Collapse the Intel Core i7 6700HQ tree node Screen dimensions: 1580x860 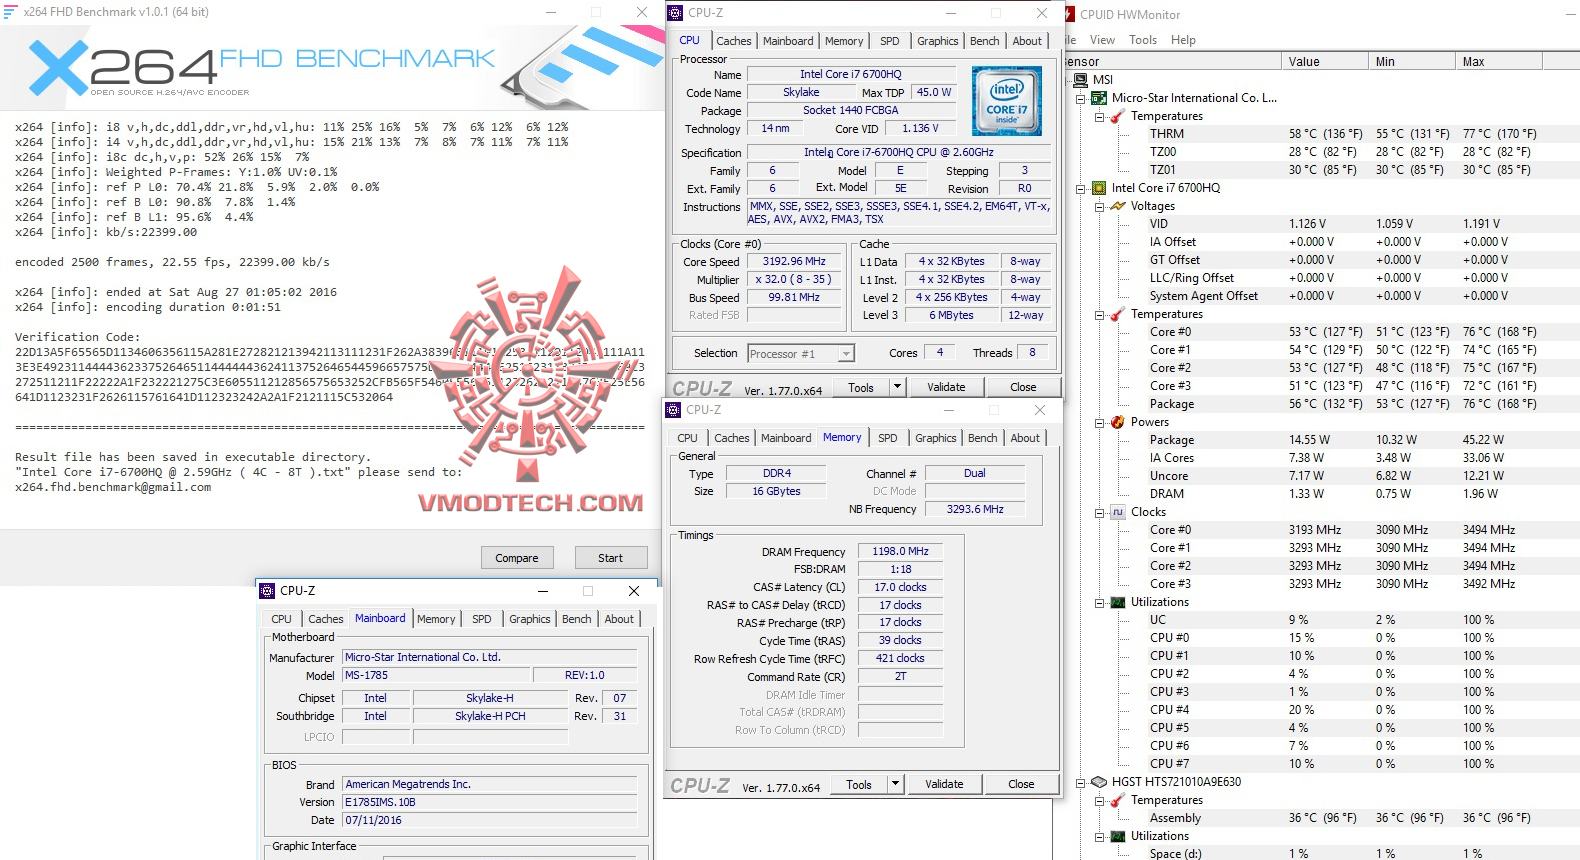tap(1080, 189)
